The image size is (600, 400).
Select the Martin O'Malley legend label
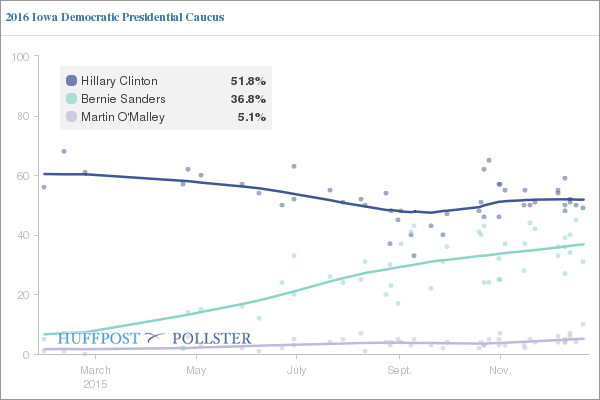click(x=124, y=118)
